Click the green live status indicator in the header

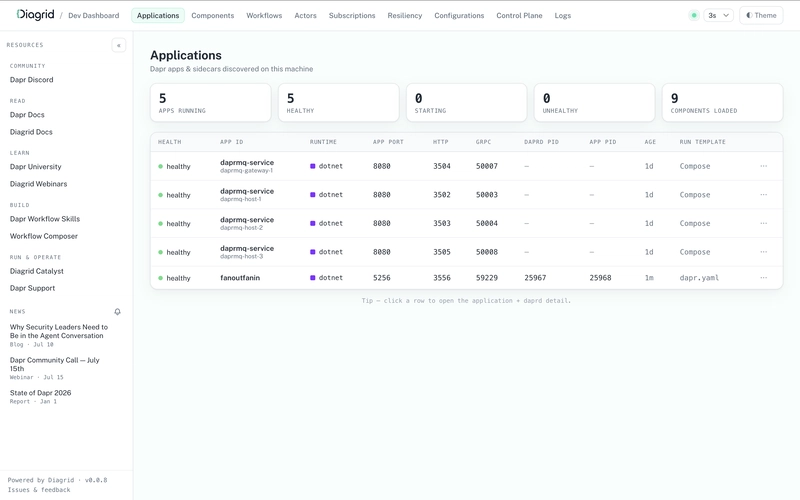point(693,15)
